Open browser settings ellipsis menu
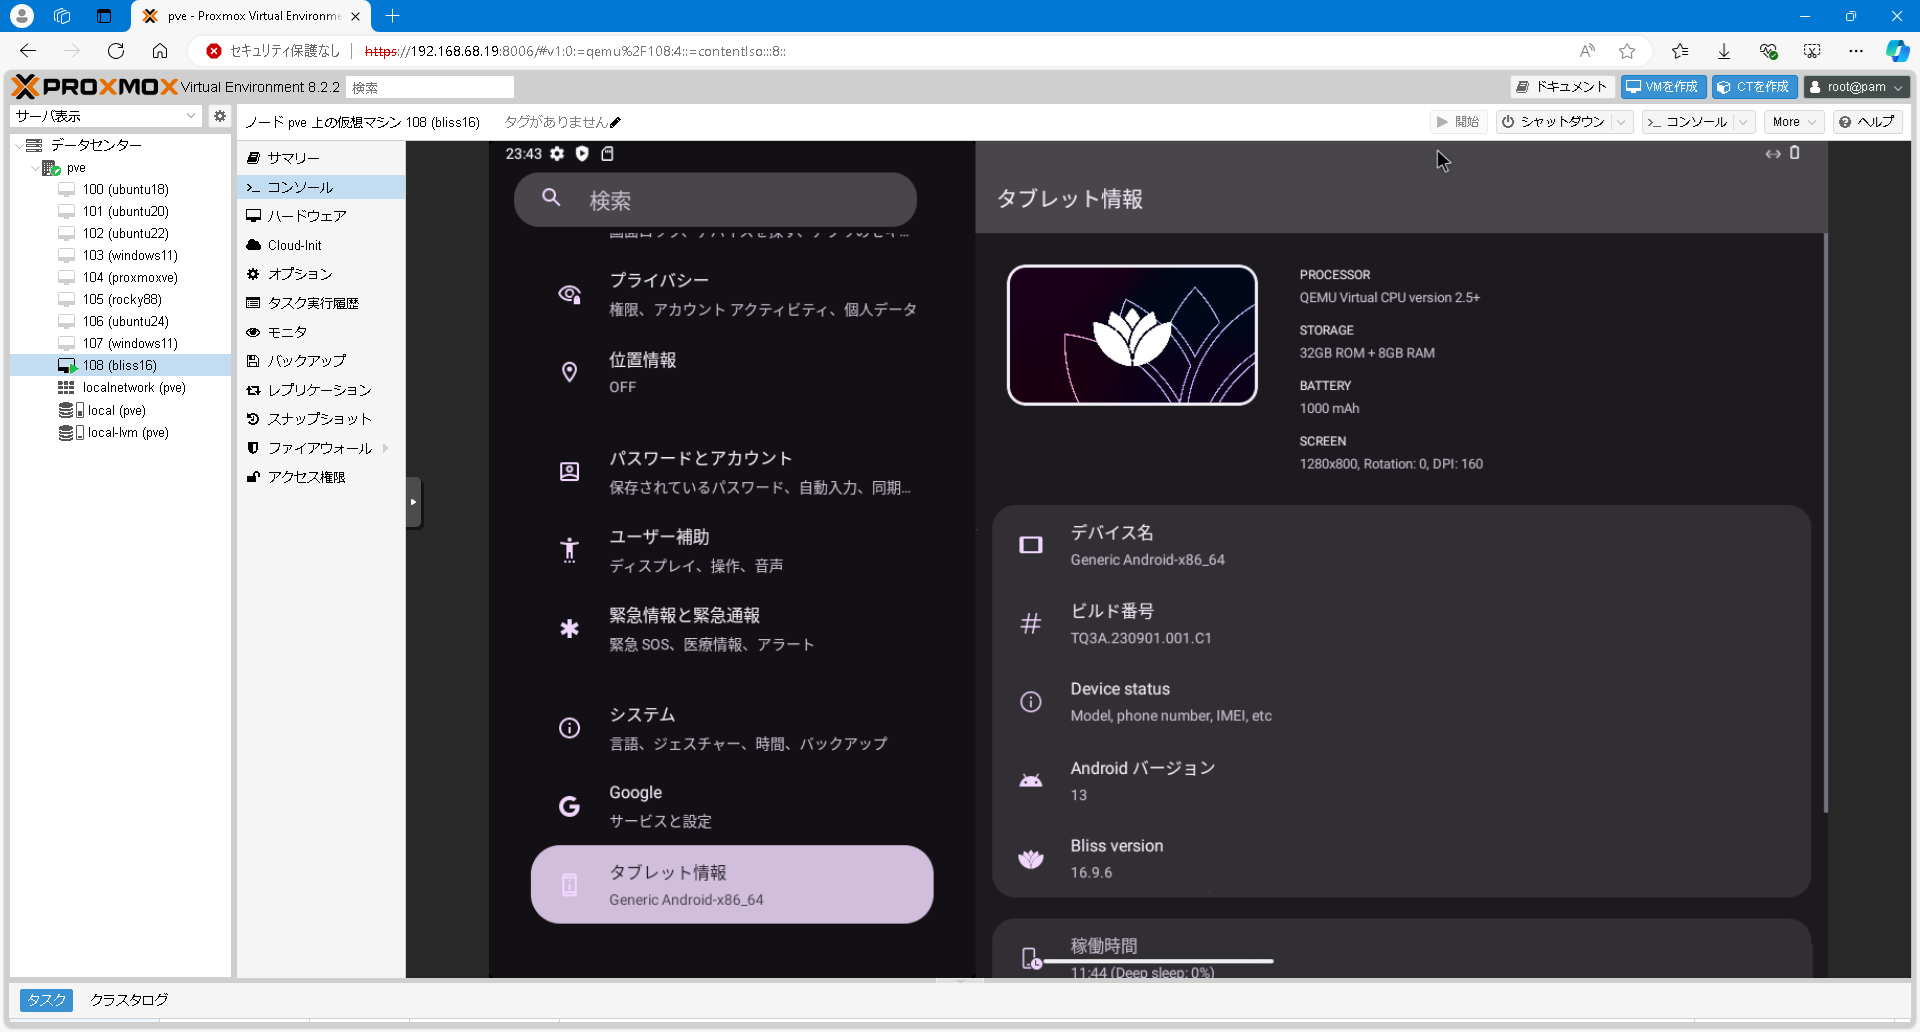 tap(1856, 51)
